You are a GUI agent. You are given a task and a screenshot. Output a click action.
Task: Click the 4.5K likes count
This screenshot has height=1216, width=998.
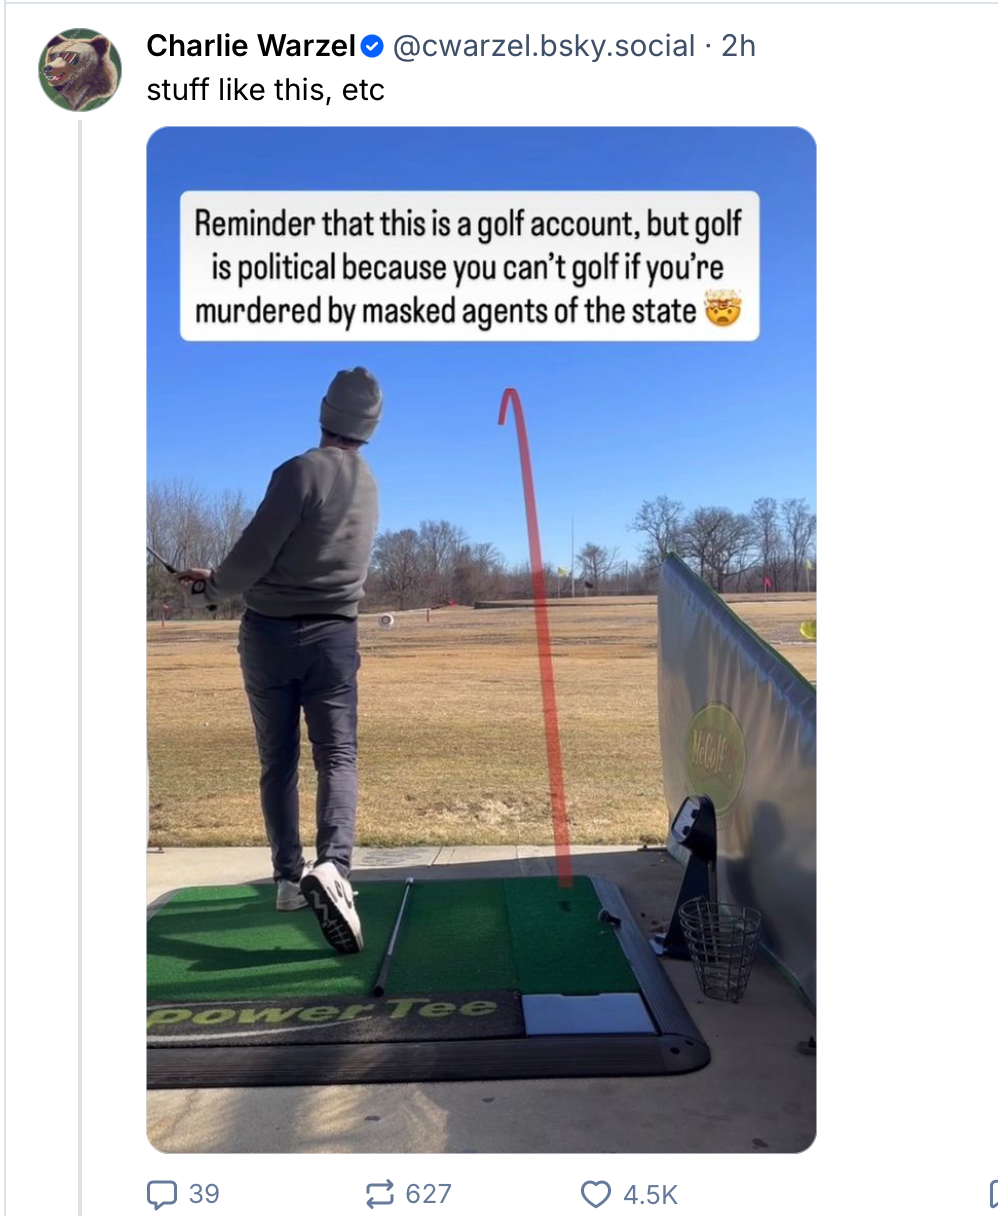(650, 1194)
